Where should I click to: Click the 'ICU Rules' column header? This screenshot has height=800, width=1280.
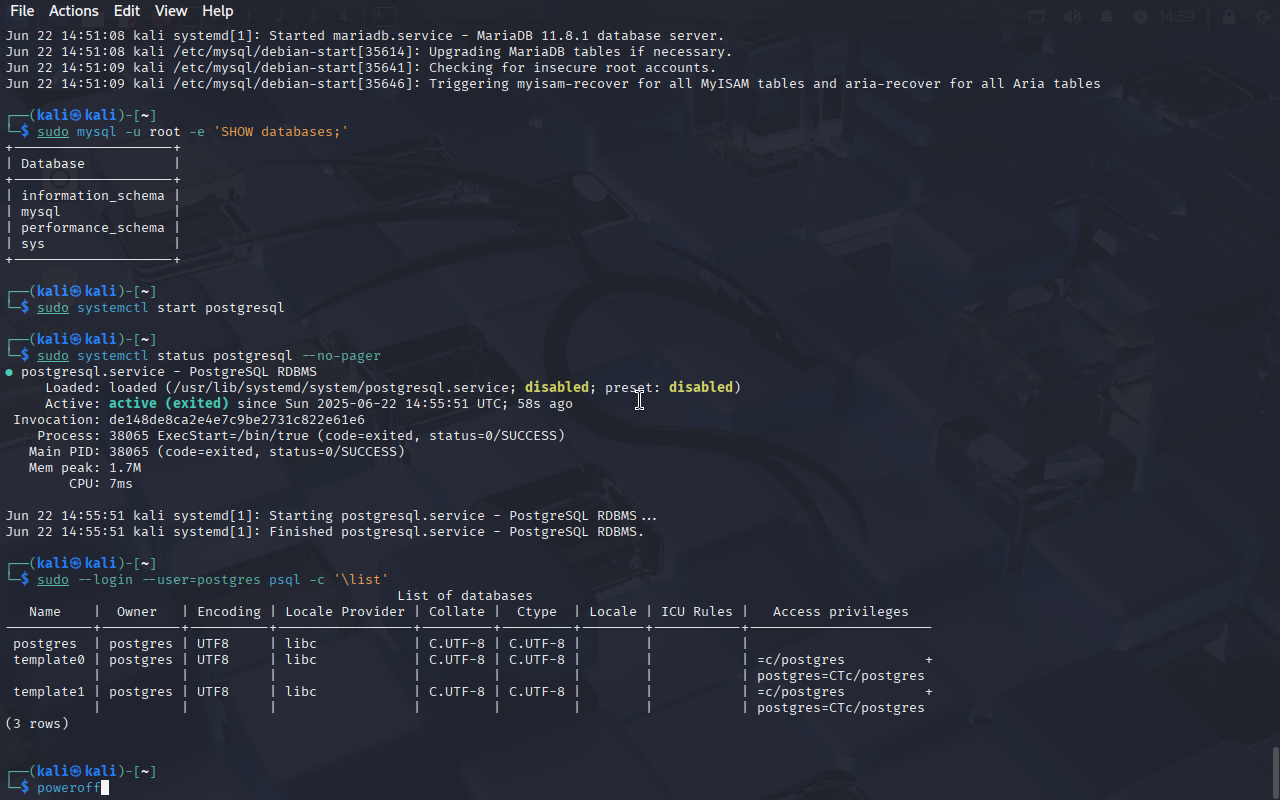click(x=697, y=612)
